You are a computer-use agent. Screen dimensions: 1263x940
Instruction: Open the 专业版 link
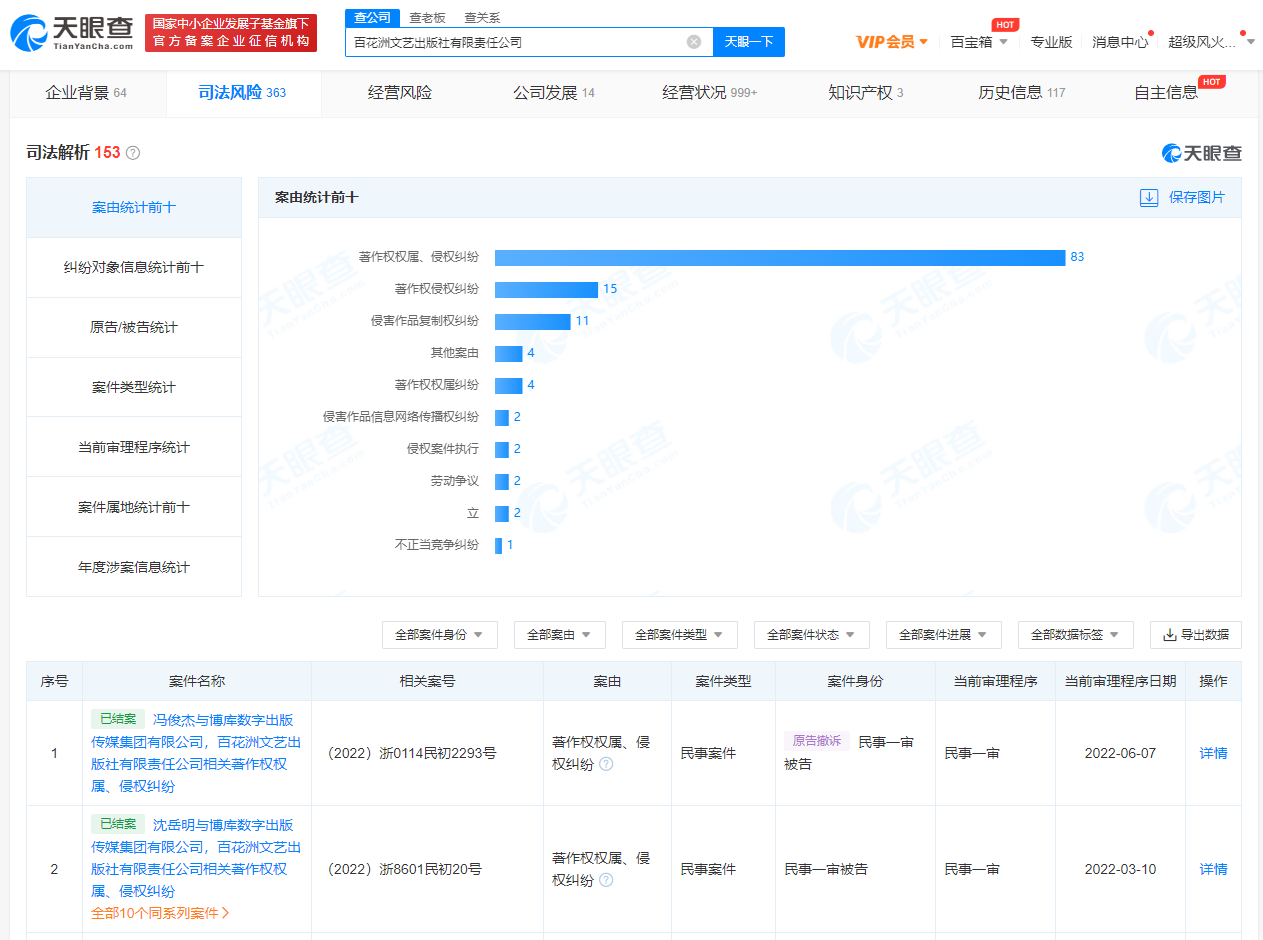click(x=1051, y=42)
